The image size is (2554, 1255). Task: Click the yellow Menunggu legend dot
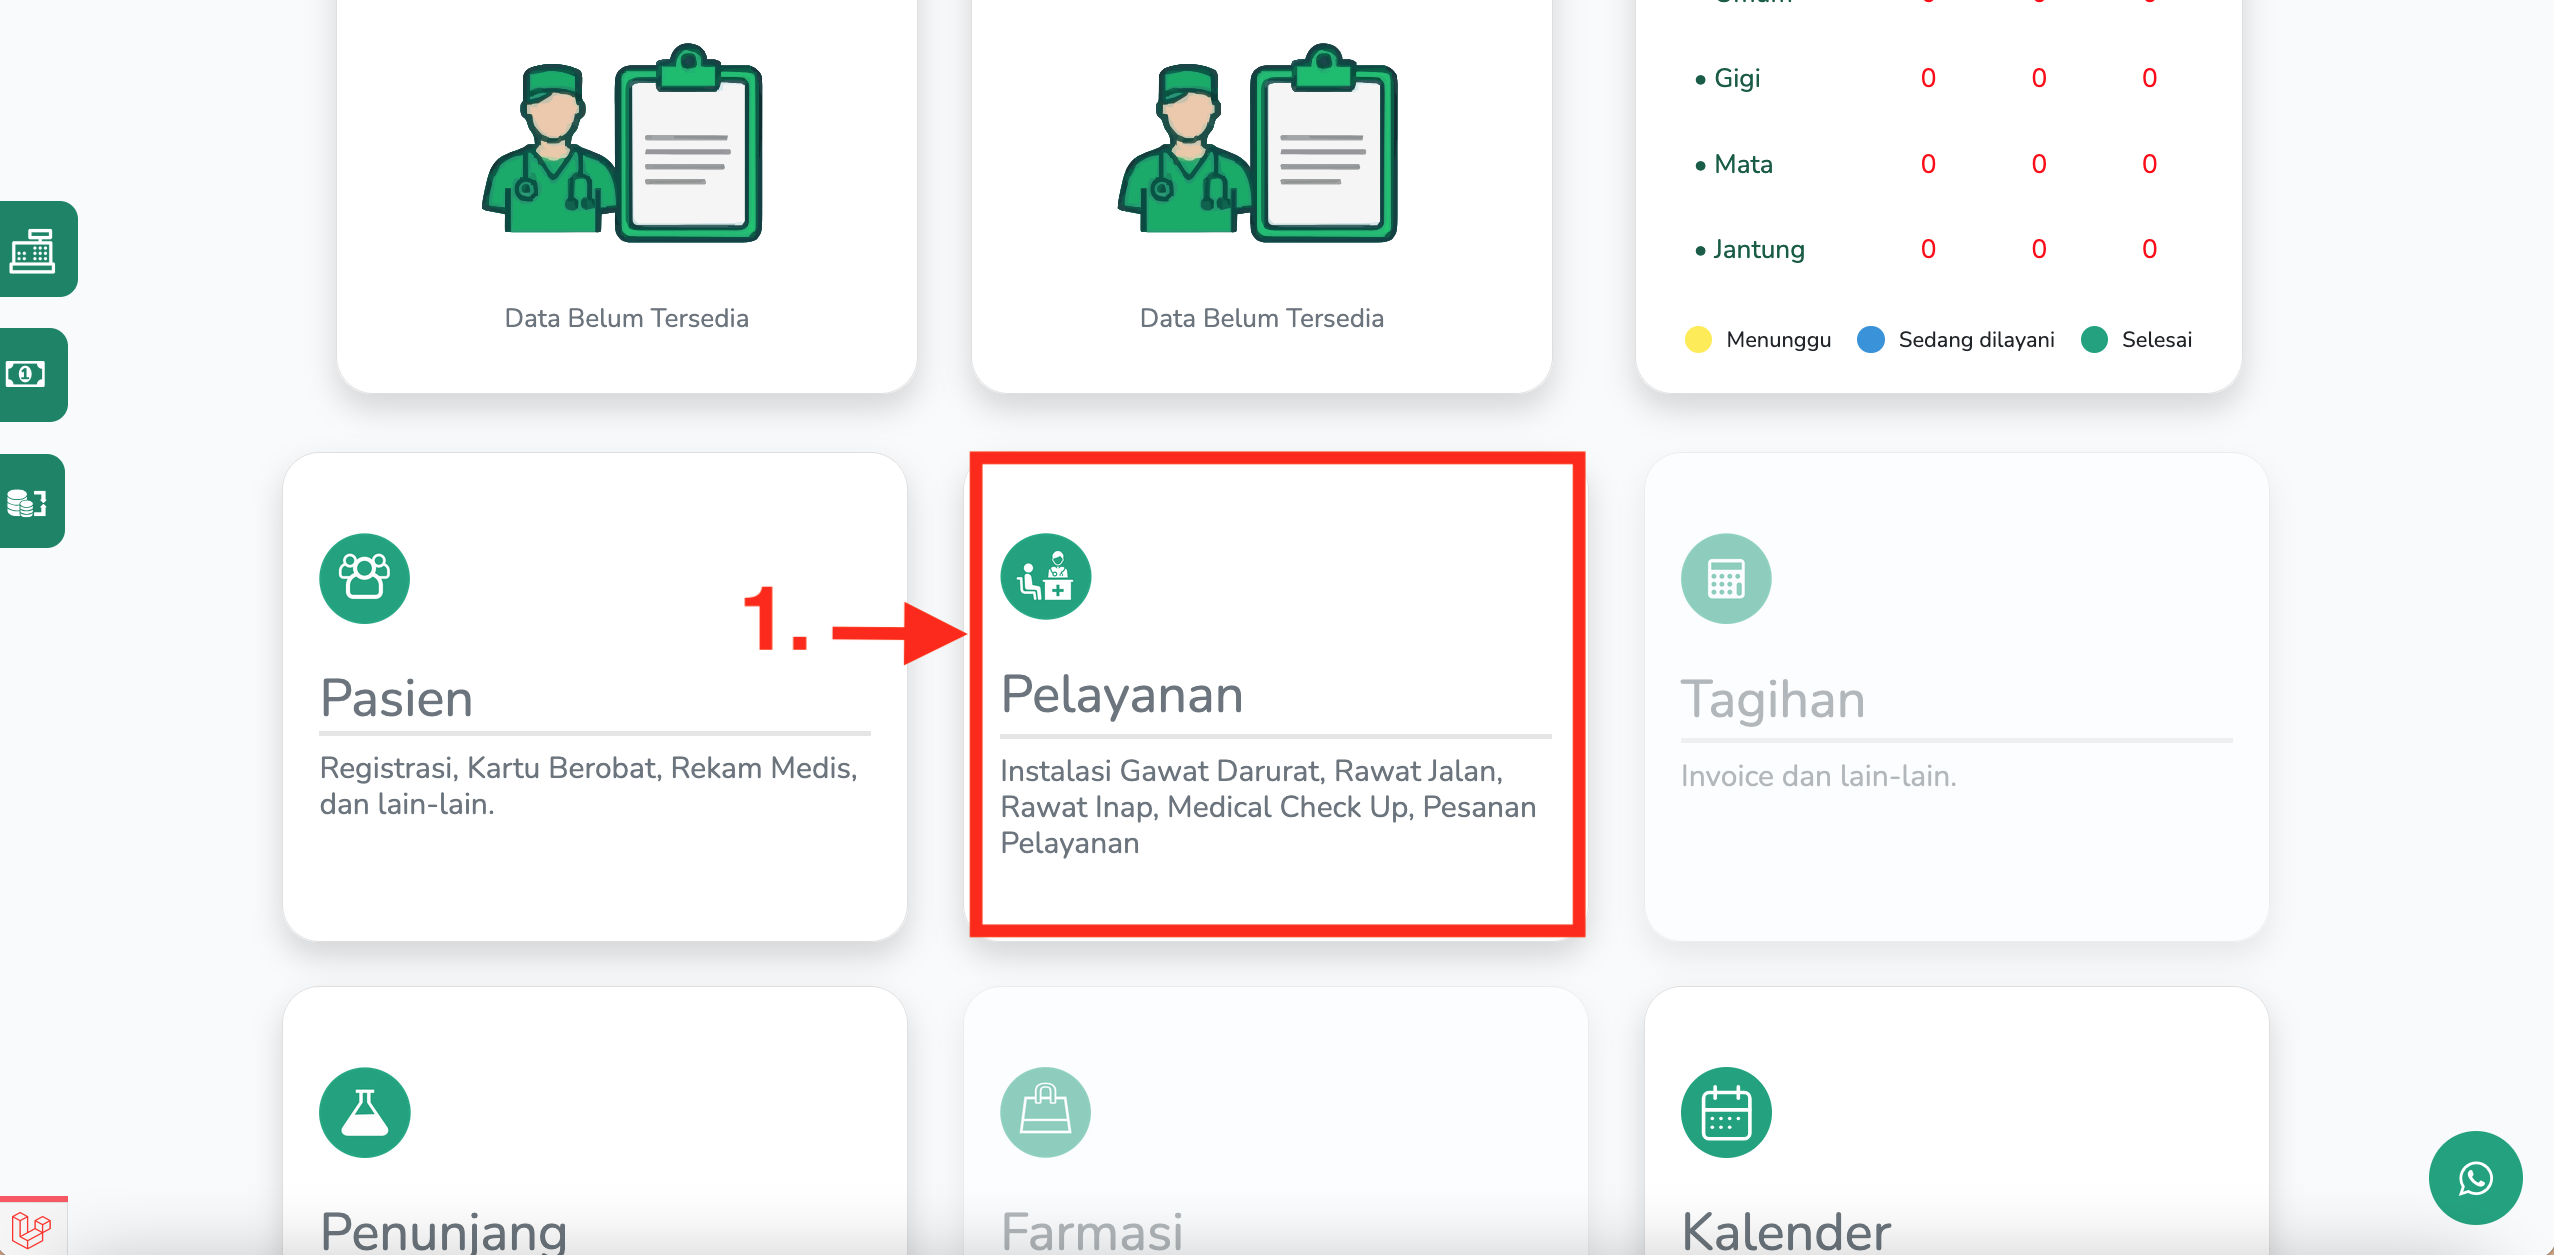tap(1698, 340)
